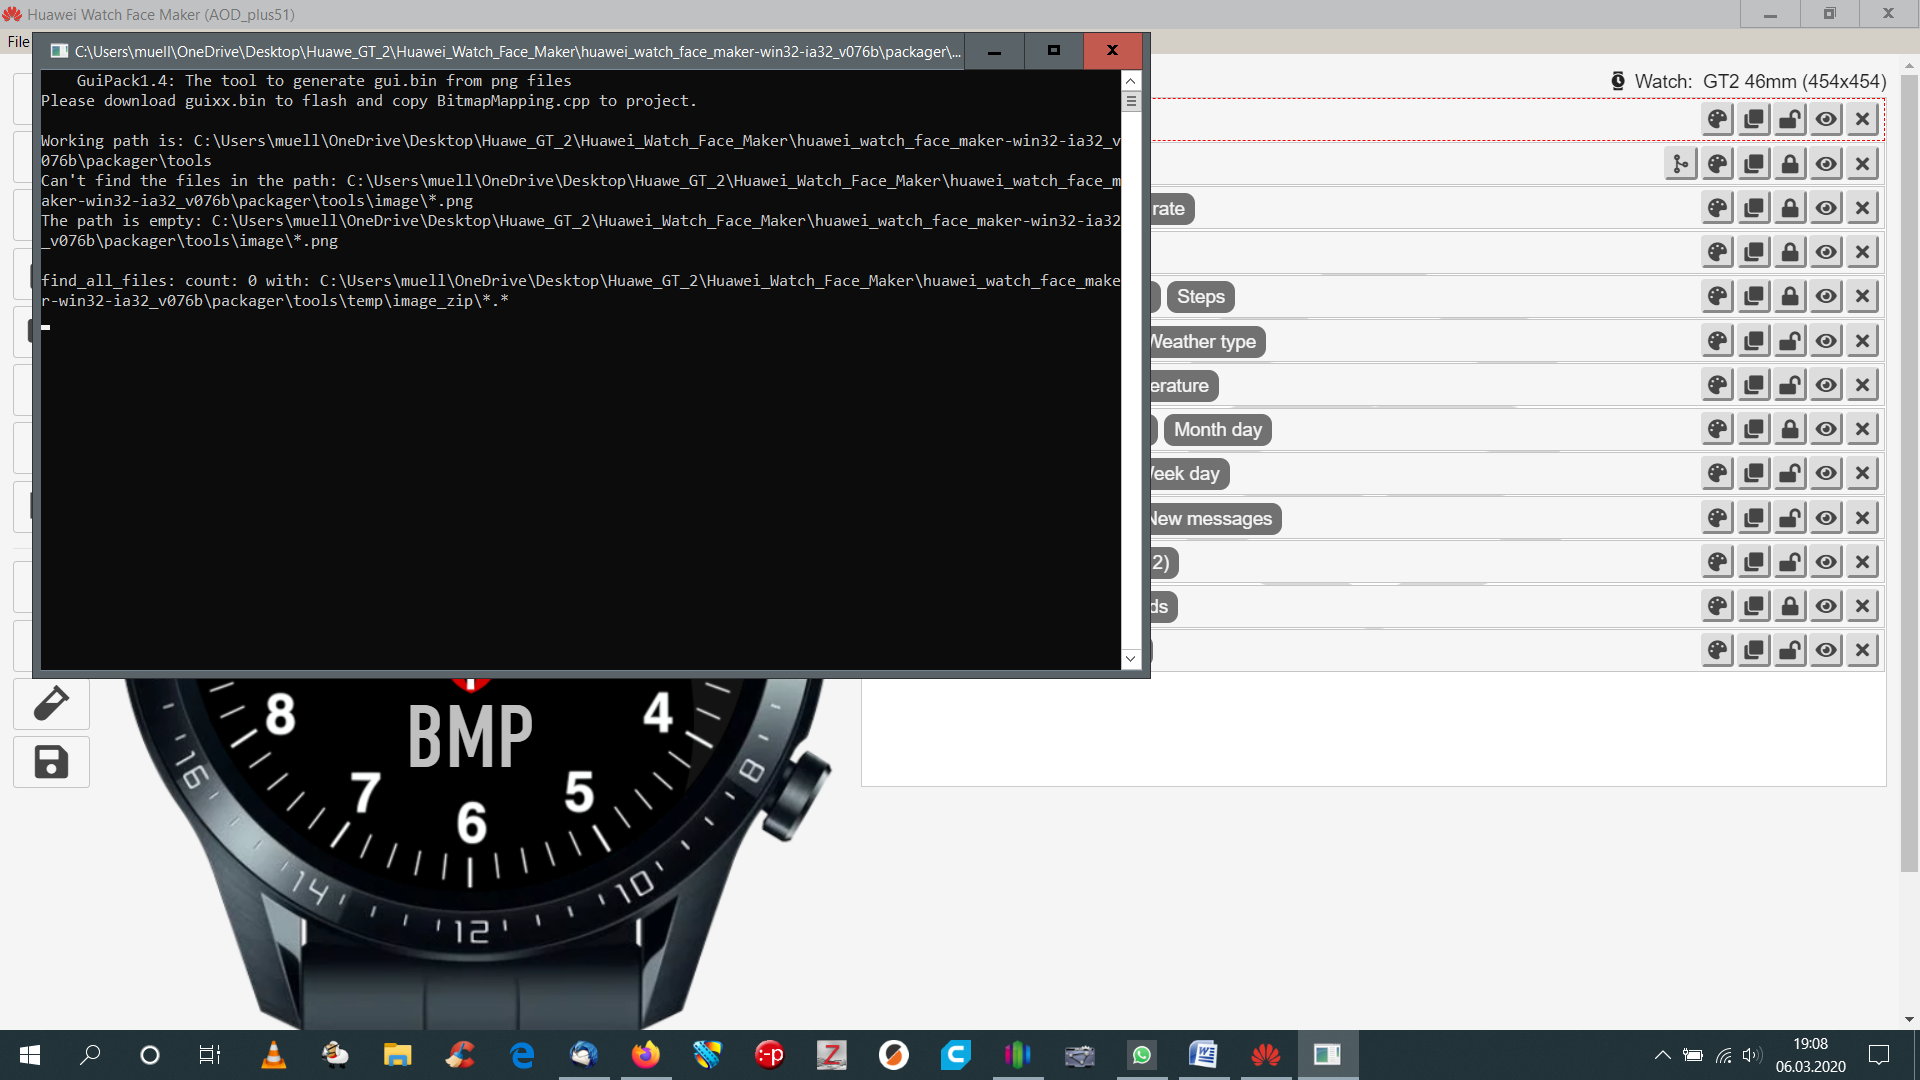The width and height of the screenshot is (1920, 1080).
Task: Open palette for the Month day row
Action: pyautogui.click(x=1718, y=429)
